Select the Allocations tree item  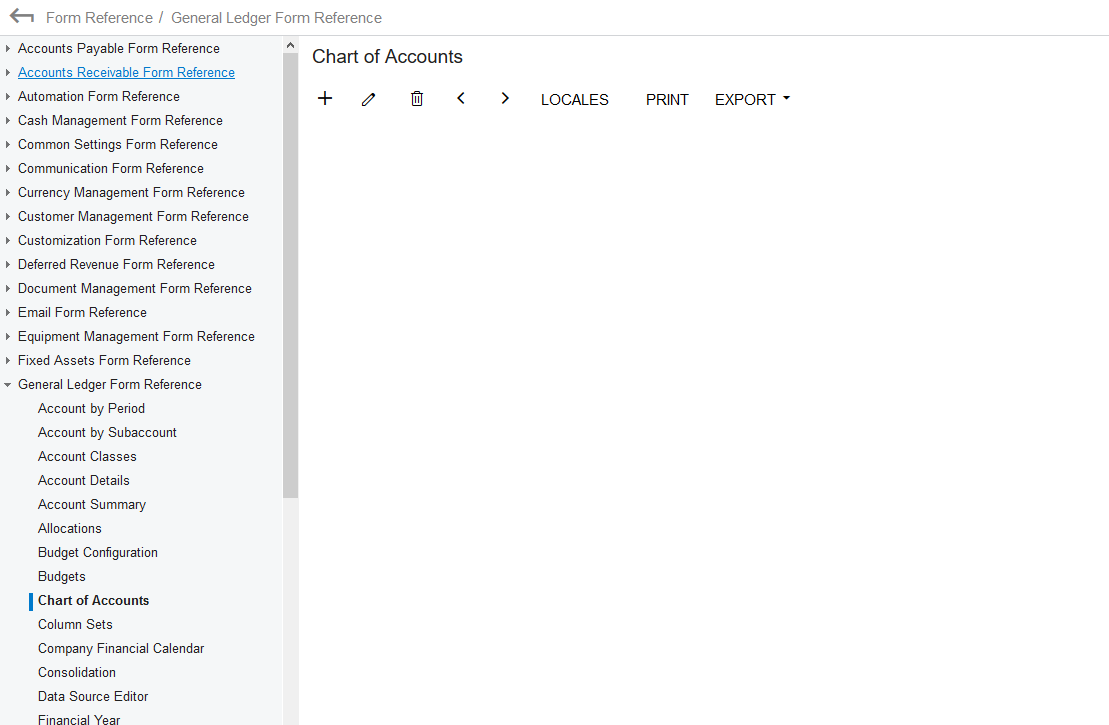69,528
